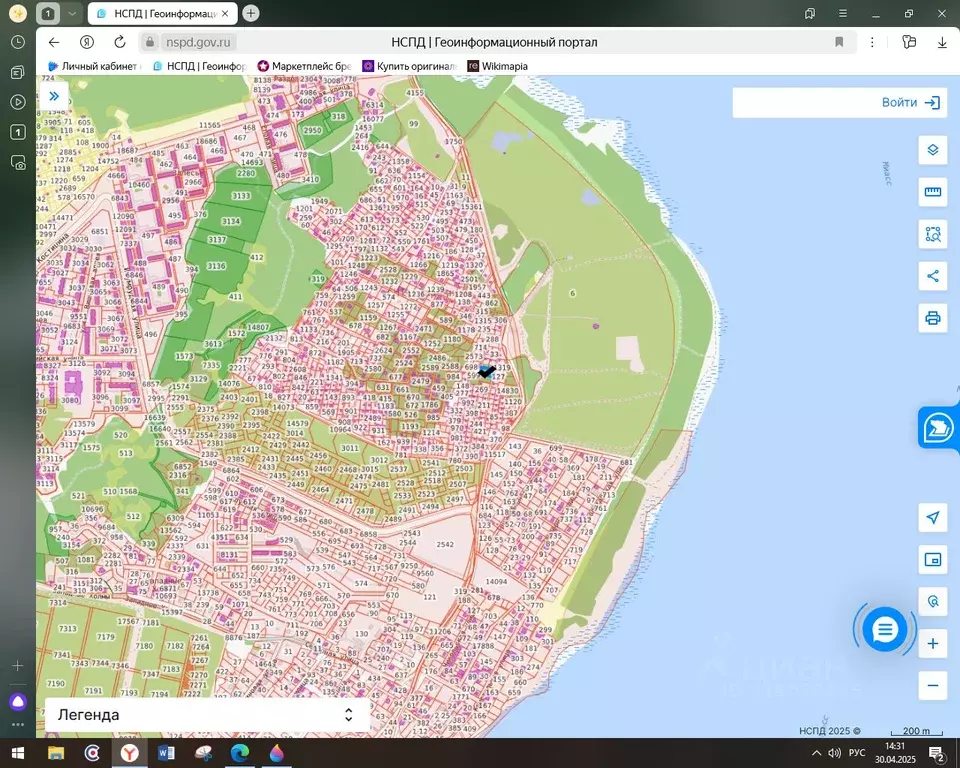Open the blue side assistant widget
Screen dimensions: 960x768
[938, 428]
